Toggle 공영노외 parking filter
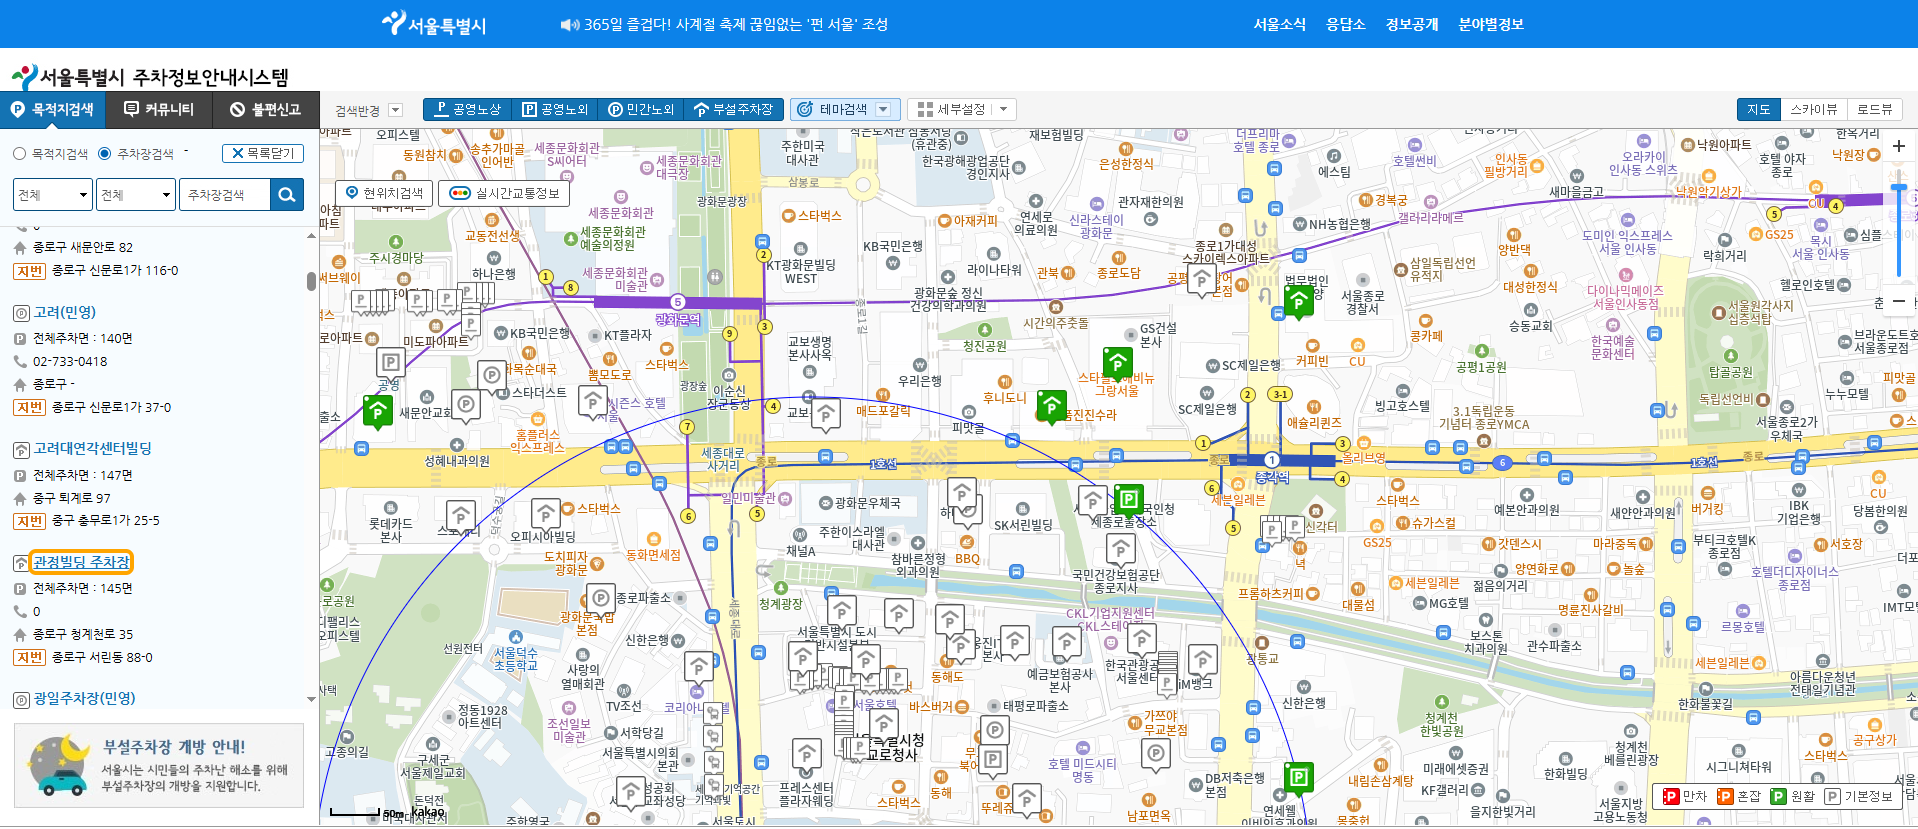This screenshot has height=829, width=1918. pyautogui.click(x=555, y=109)
